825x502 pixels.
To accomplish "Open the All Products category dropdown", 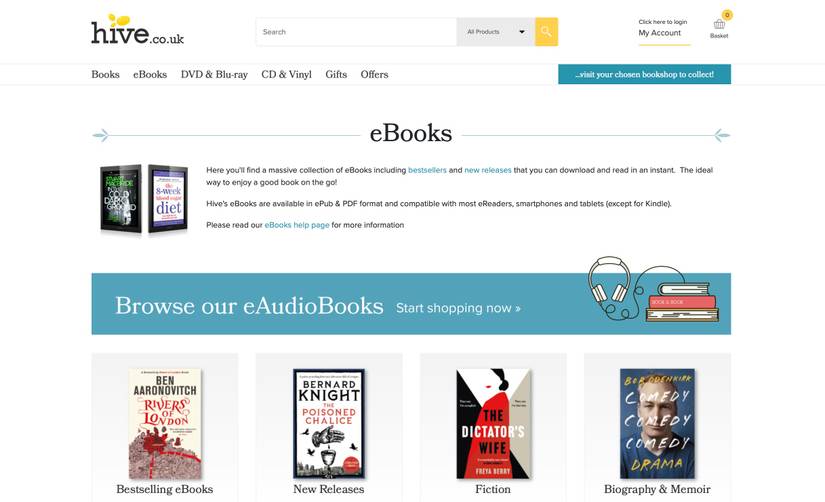I will 496,32.
